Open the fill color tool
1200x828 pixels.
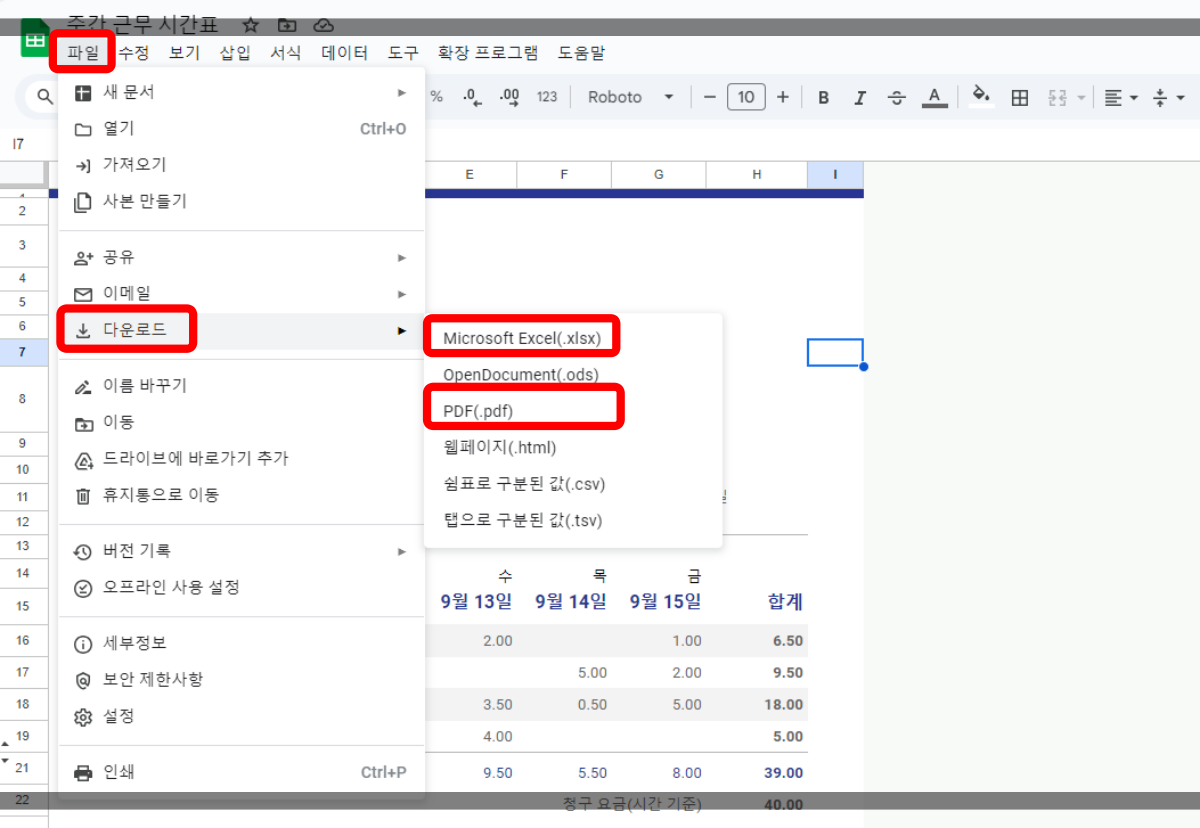(980, 97)
